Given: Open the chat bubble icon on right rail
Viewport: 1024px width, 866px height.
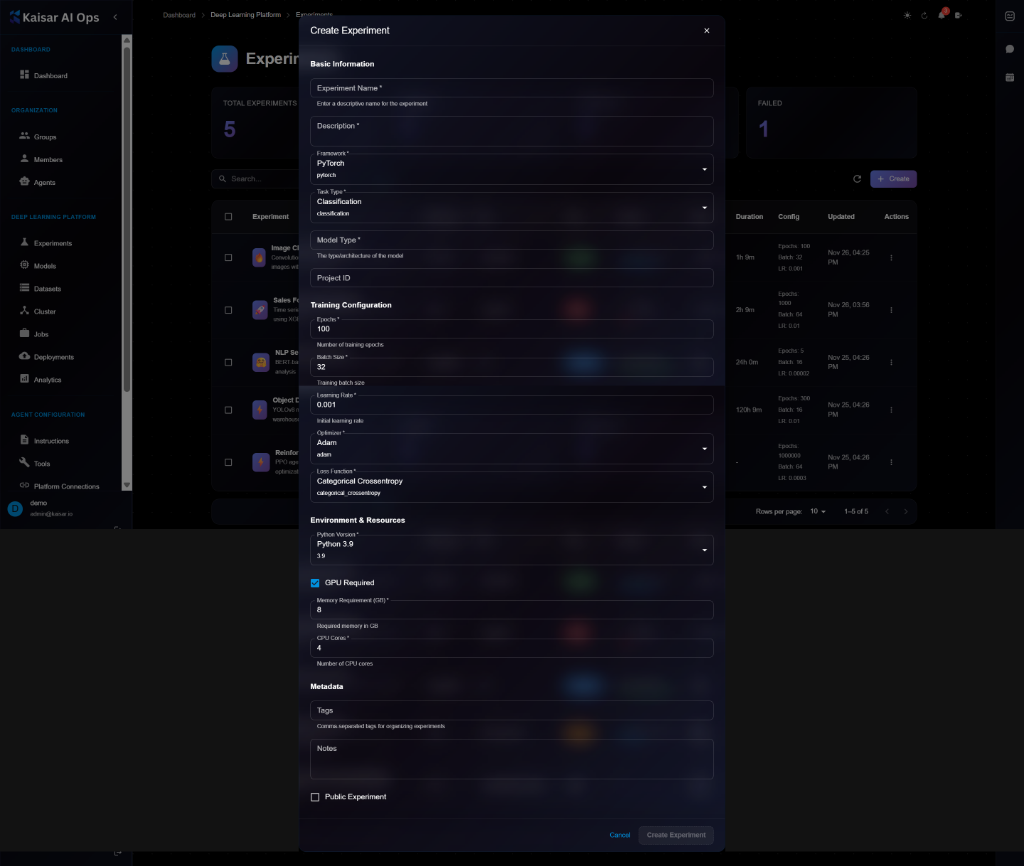Looking at the screenshot, I should 1009,49.
